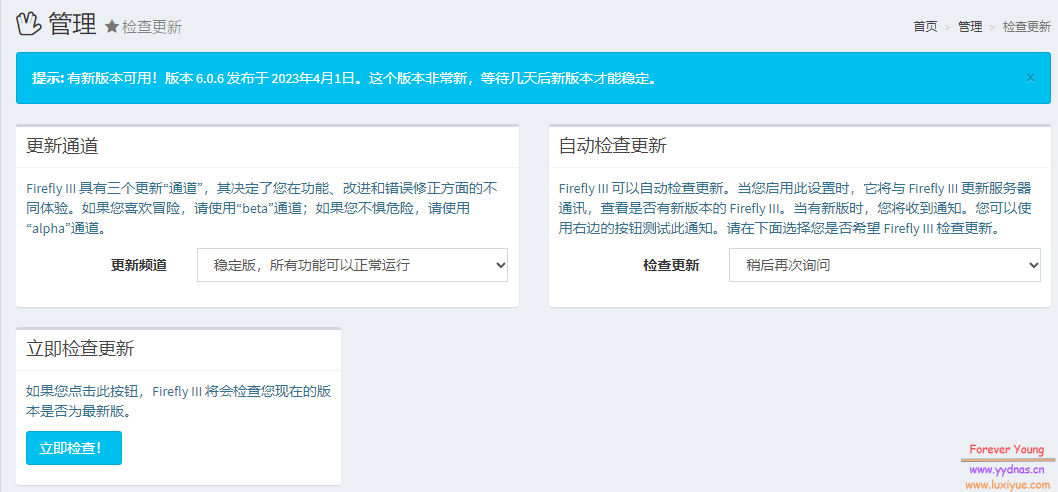
Task: Click the large 管理 page title
Action: point(73,24)
